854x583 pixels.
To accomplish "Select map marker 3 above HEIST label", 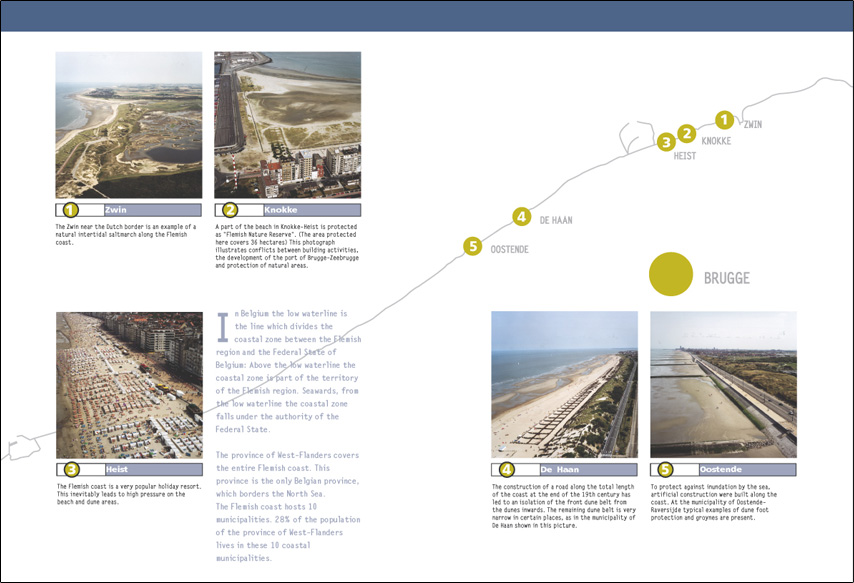I will click(x=666, y=143).
